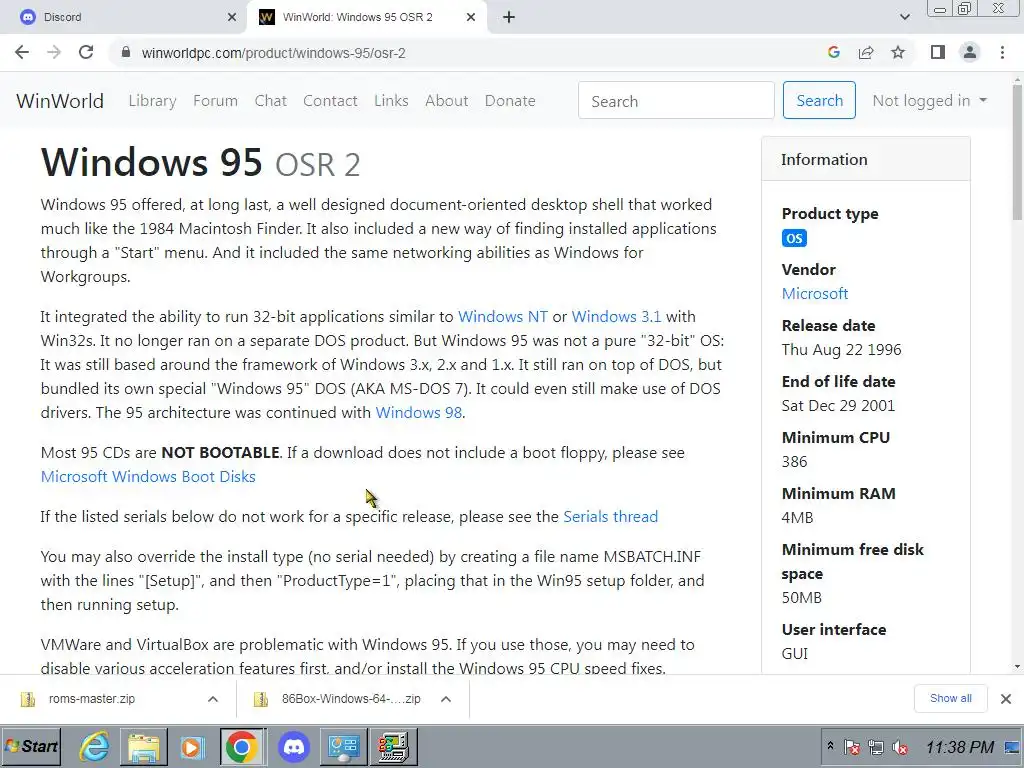
Task: Bookmark this page with the star icon
Action: (x=898, y=52)
